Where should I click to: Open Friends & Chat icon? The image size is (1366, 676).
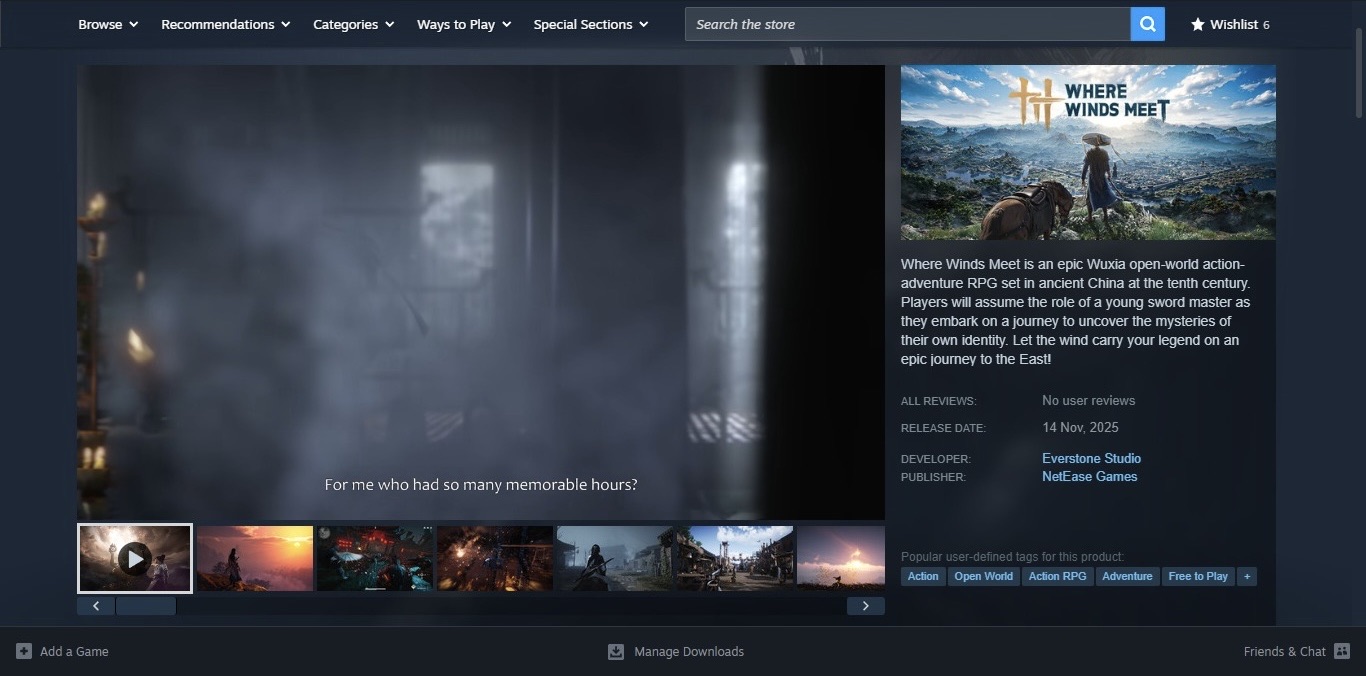click(x=1342, y=651)
